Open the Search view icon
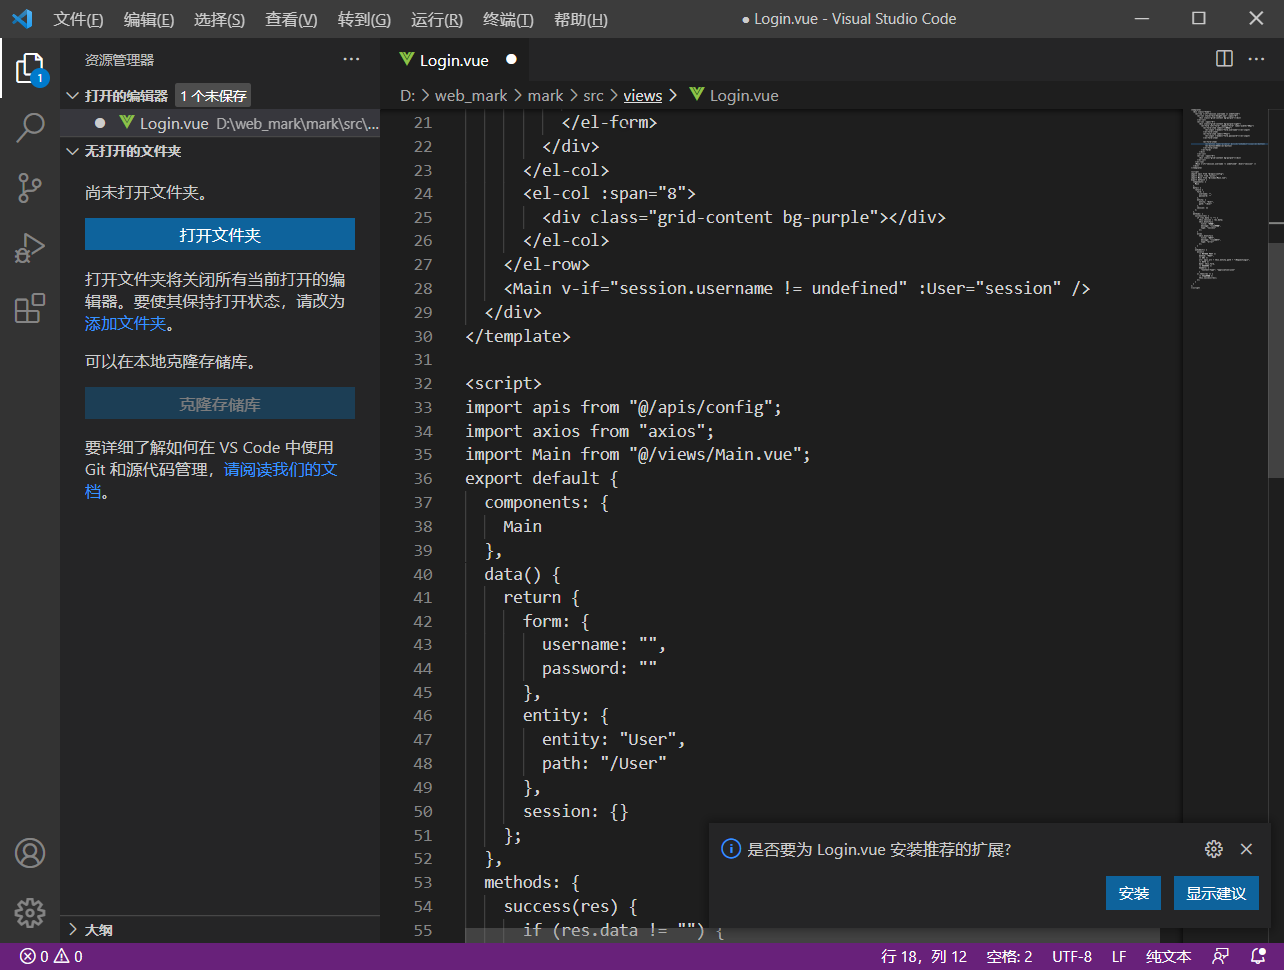This screenshot has height=970, width=1284. [x=30, y=127]
